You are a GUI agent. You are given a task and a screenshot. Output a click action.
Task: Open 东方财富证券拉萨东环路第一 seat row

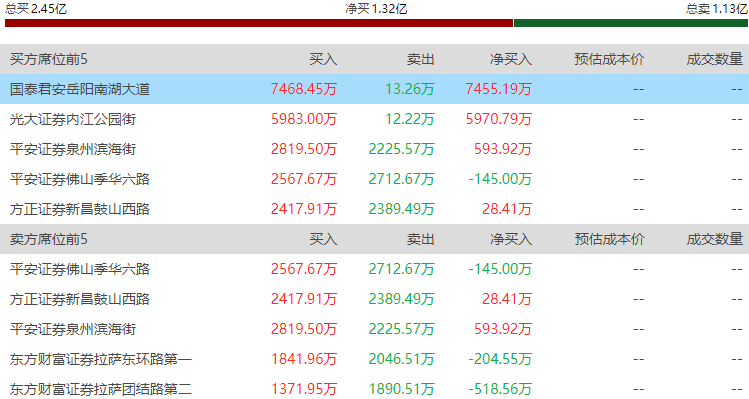(x=374, y=359)
